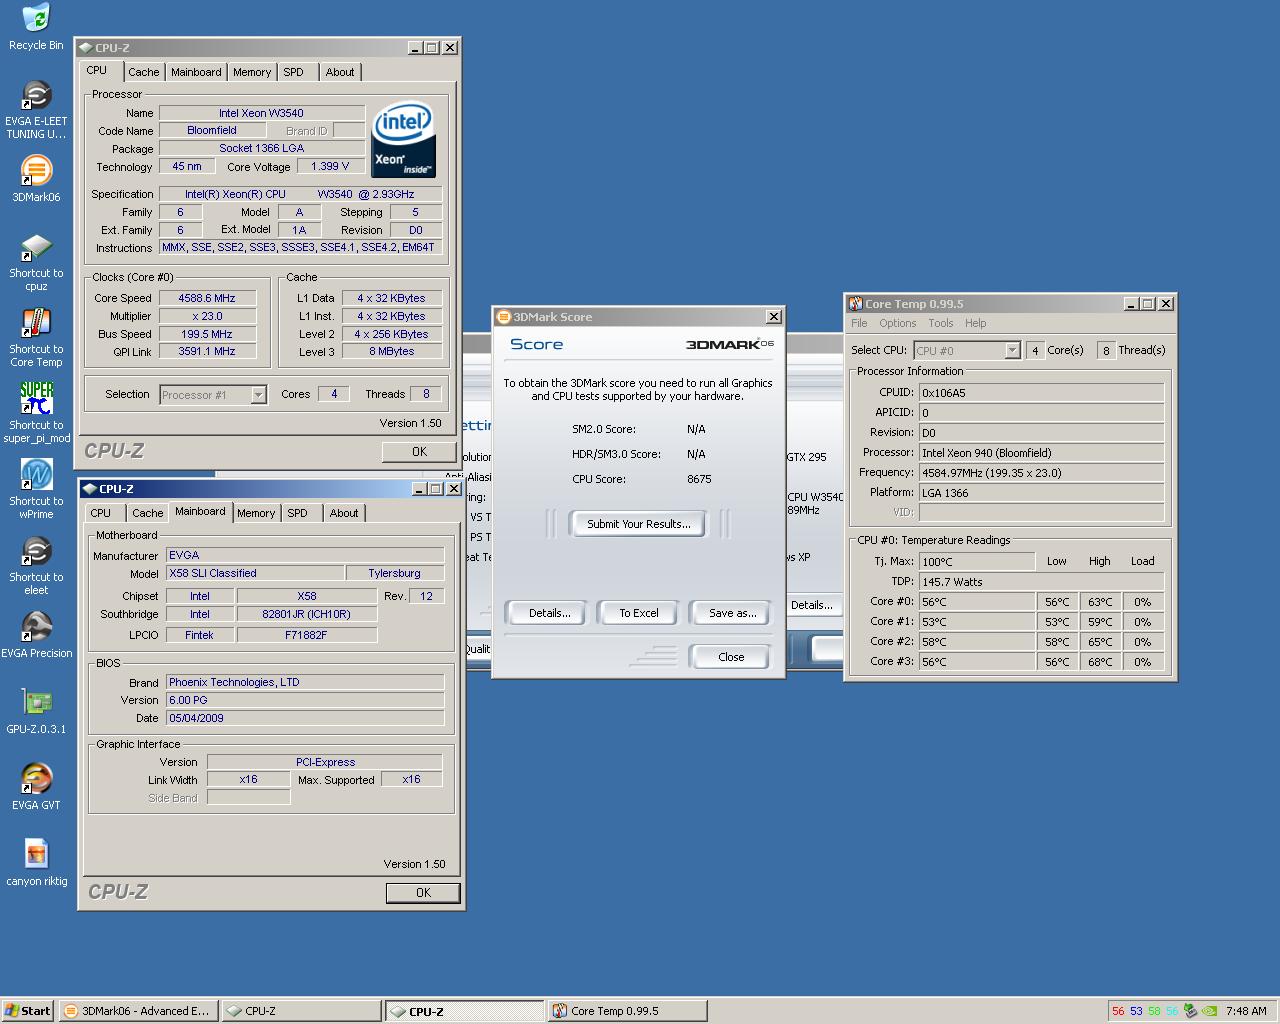Click Submit Your Results button

click(638, 524)
